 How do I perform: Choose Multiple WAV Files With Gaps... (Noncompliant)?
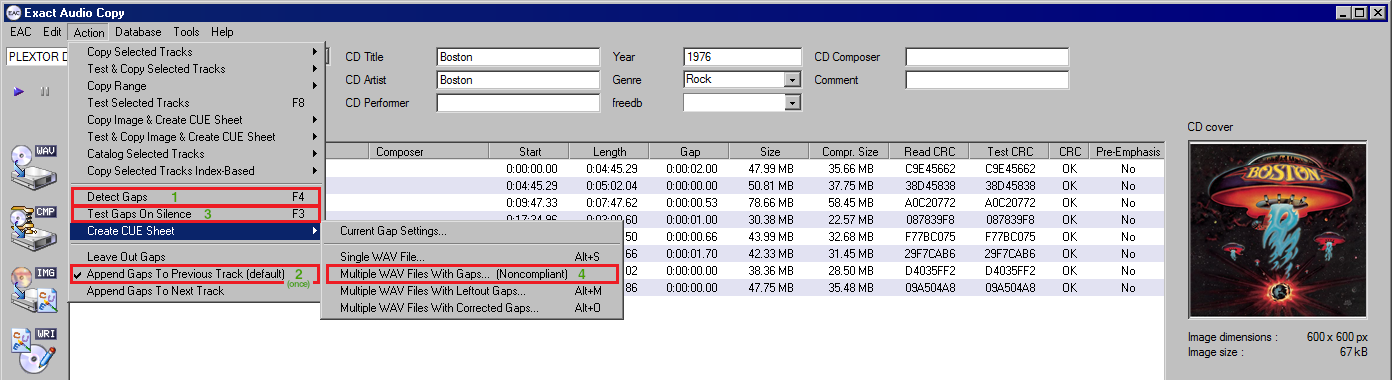point(471,274)
